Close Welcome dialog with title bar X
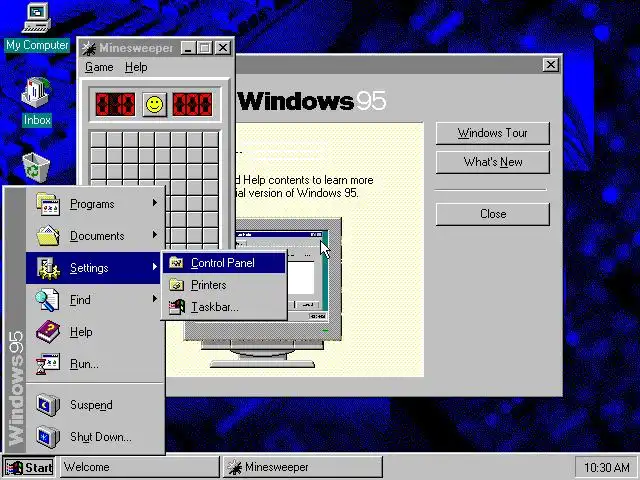This screenshot has height=480, width=640. tap(551, 64)
